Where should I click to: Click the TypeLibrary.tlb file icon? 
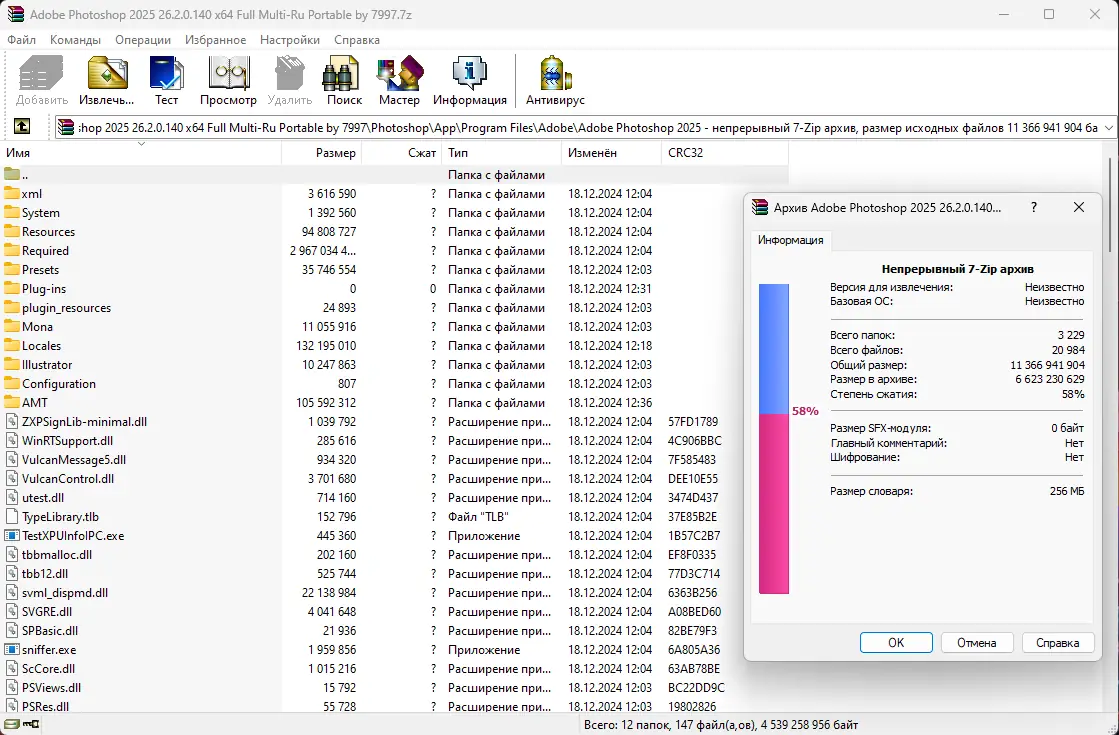tap(11, 516)
